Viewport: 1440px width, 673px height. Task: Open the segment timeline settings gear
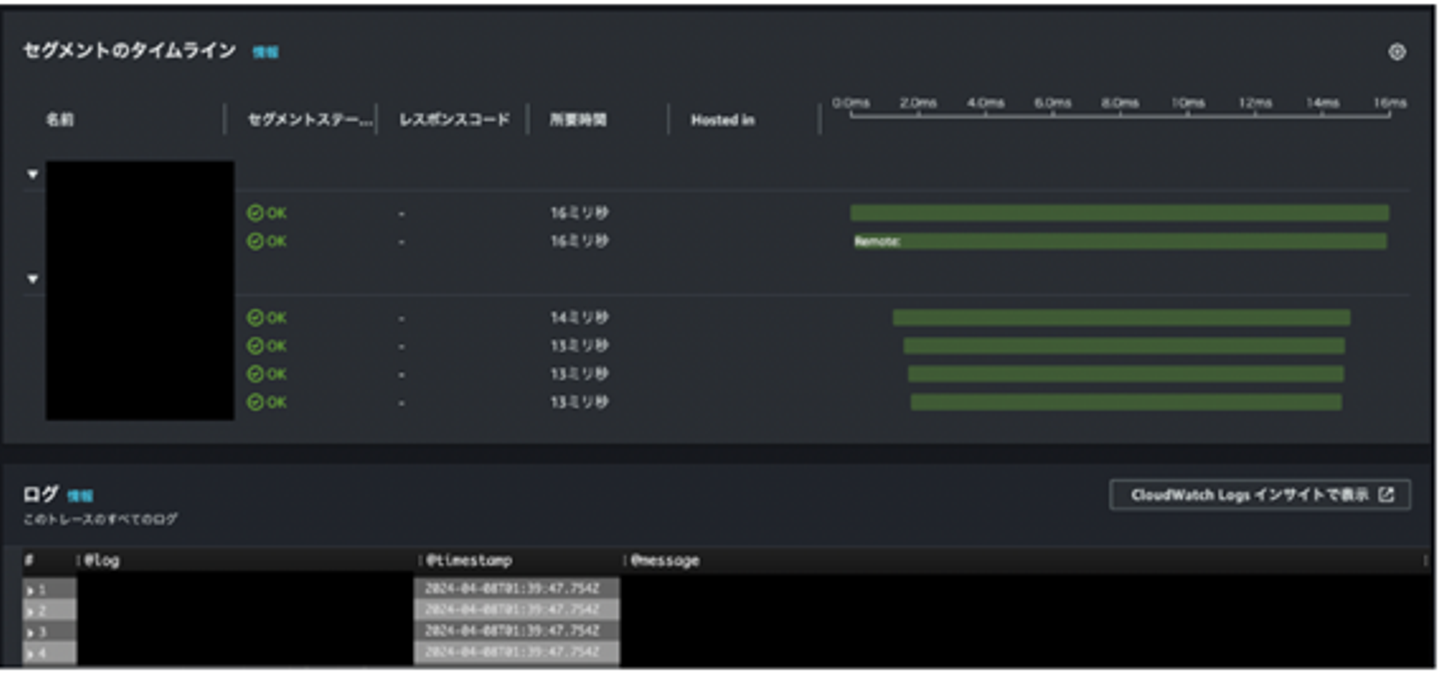(x=1397, y=52)
